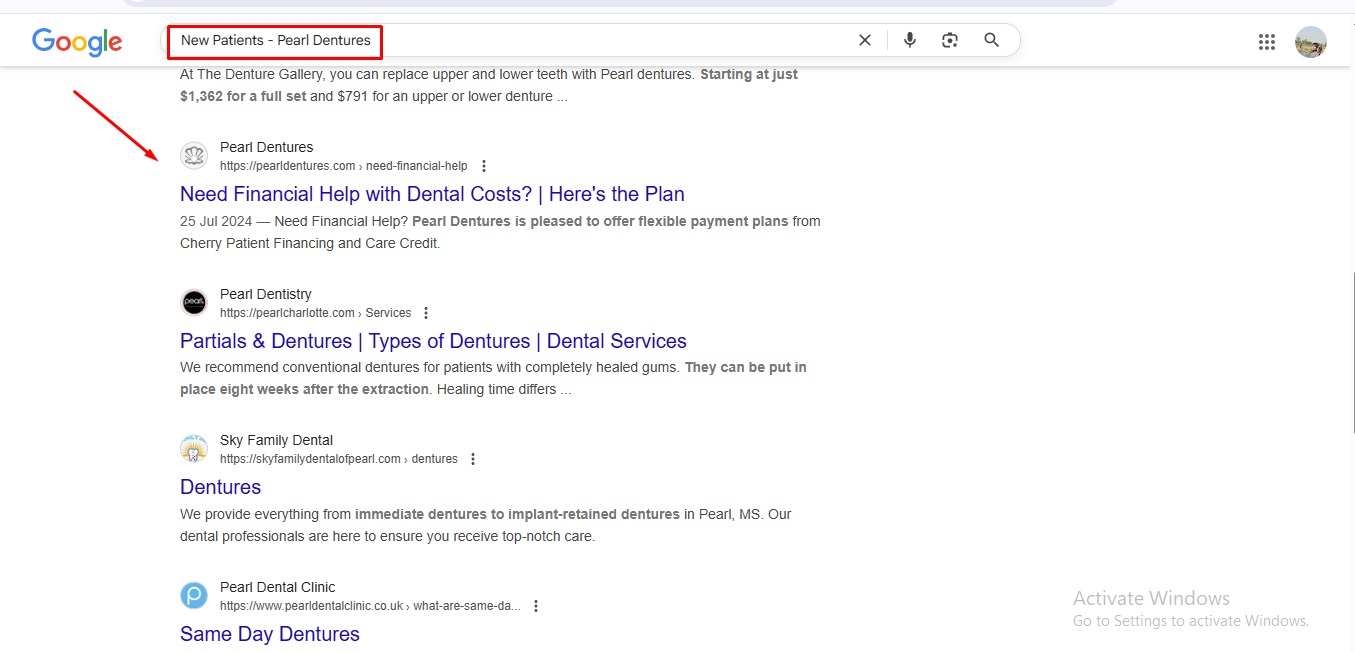Open more options for pearlcharlotte.com result
The width and height of the screenshot is (1355, 653).
pos(426,313)
